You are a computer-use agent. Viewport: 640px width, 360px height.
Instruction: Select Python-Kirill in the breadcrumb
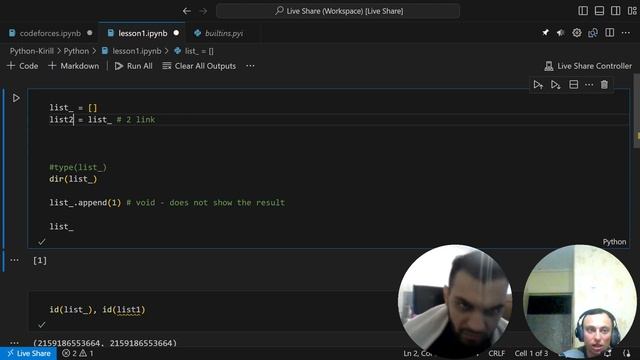(31, 51)
